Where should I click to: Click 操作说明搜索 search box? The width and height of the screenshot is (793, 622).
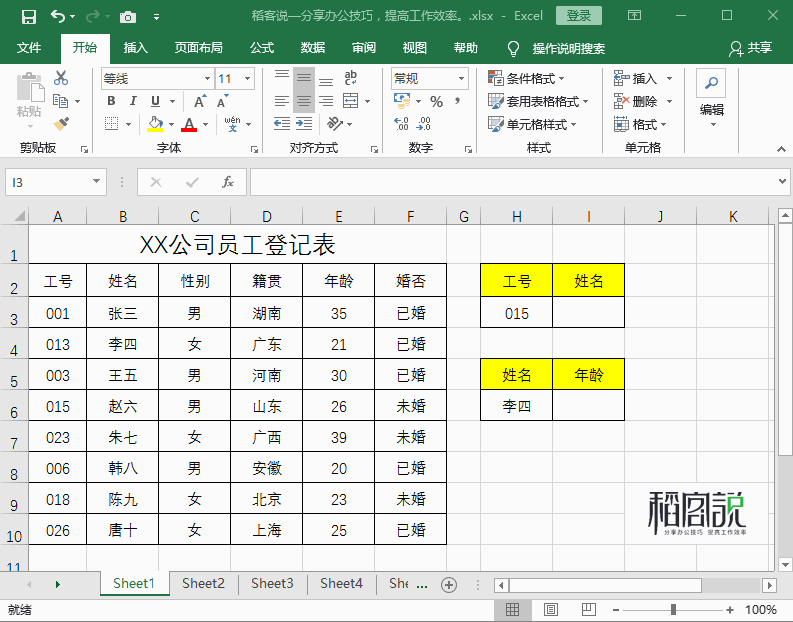(568, 49)
